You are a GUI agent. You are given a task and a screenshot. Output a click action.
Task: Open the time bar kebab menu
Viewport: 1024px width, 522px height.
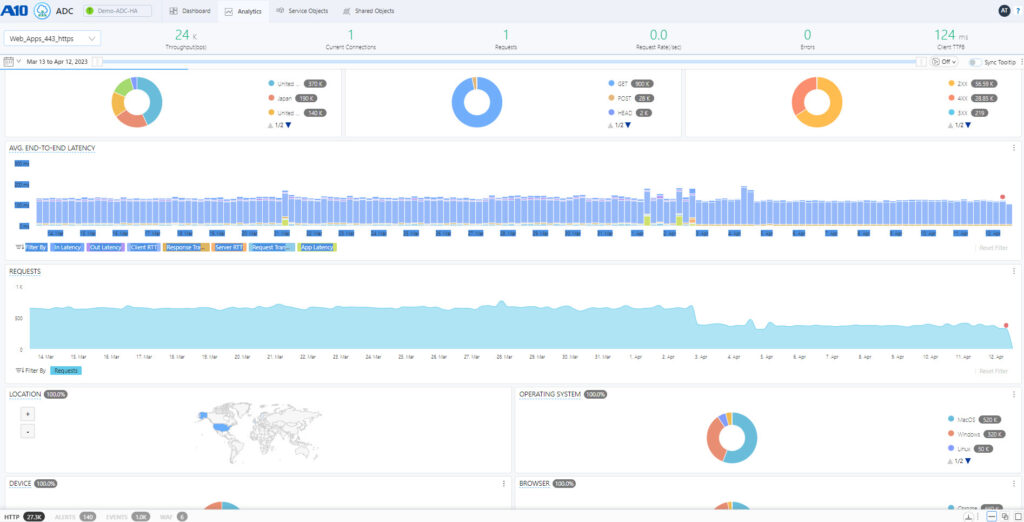coord(1021,61)
